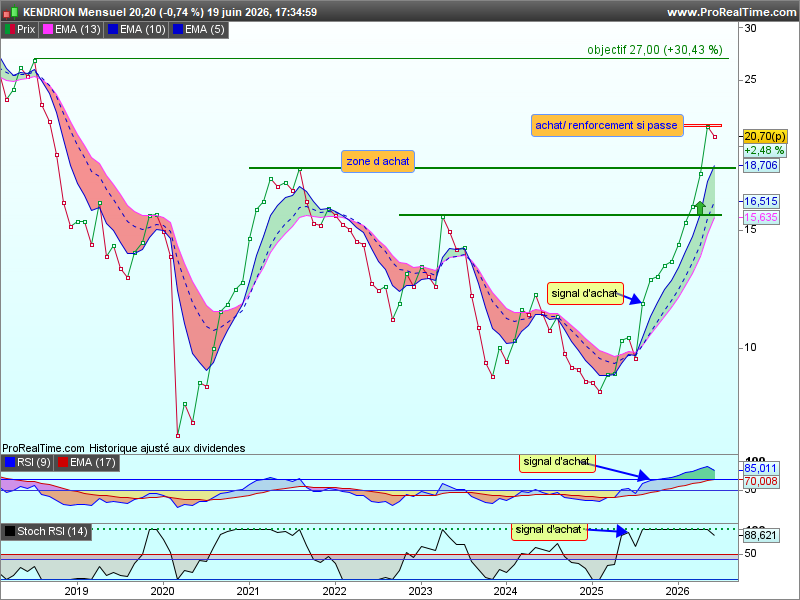The width and height of the screenshot is (800, 600).
Task: Click the 2022 year label on time axis
Action: coord(334,591)
